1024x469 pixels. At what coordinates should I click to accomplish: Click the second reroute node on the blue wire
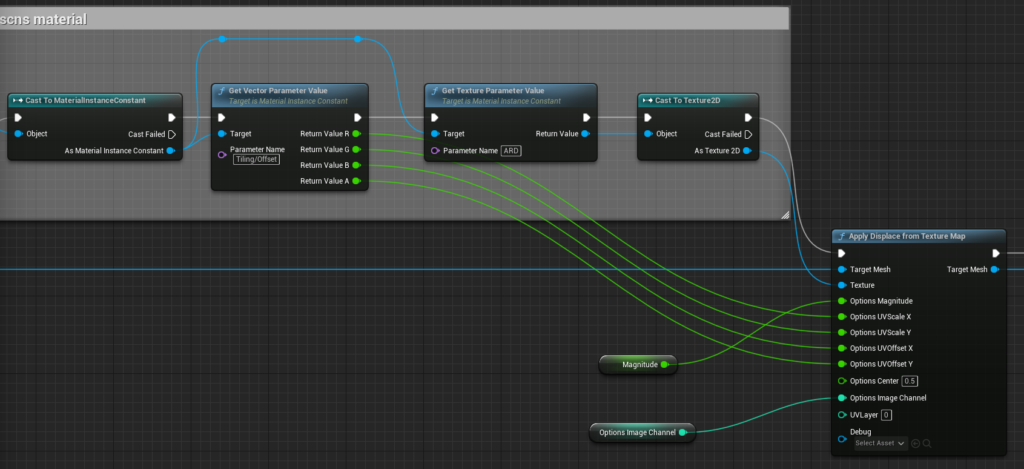[x=358, y=39]
